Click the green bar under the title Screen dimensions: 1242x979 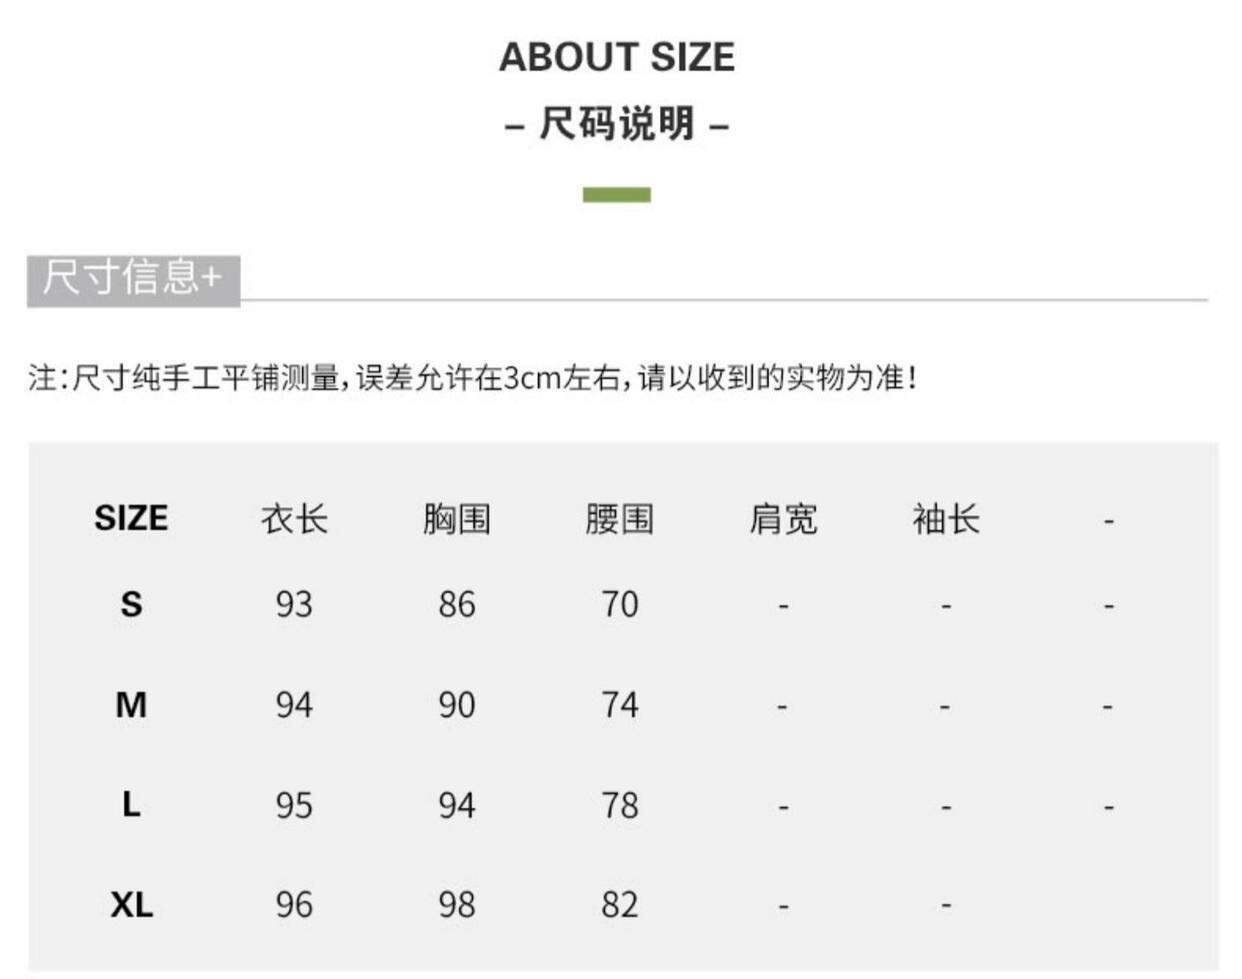click(x=616, y=195)
